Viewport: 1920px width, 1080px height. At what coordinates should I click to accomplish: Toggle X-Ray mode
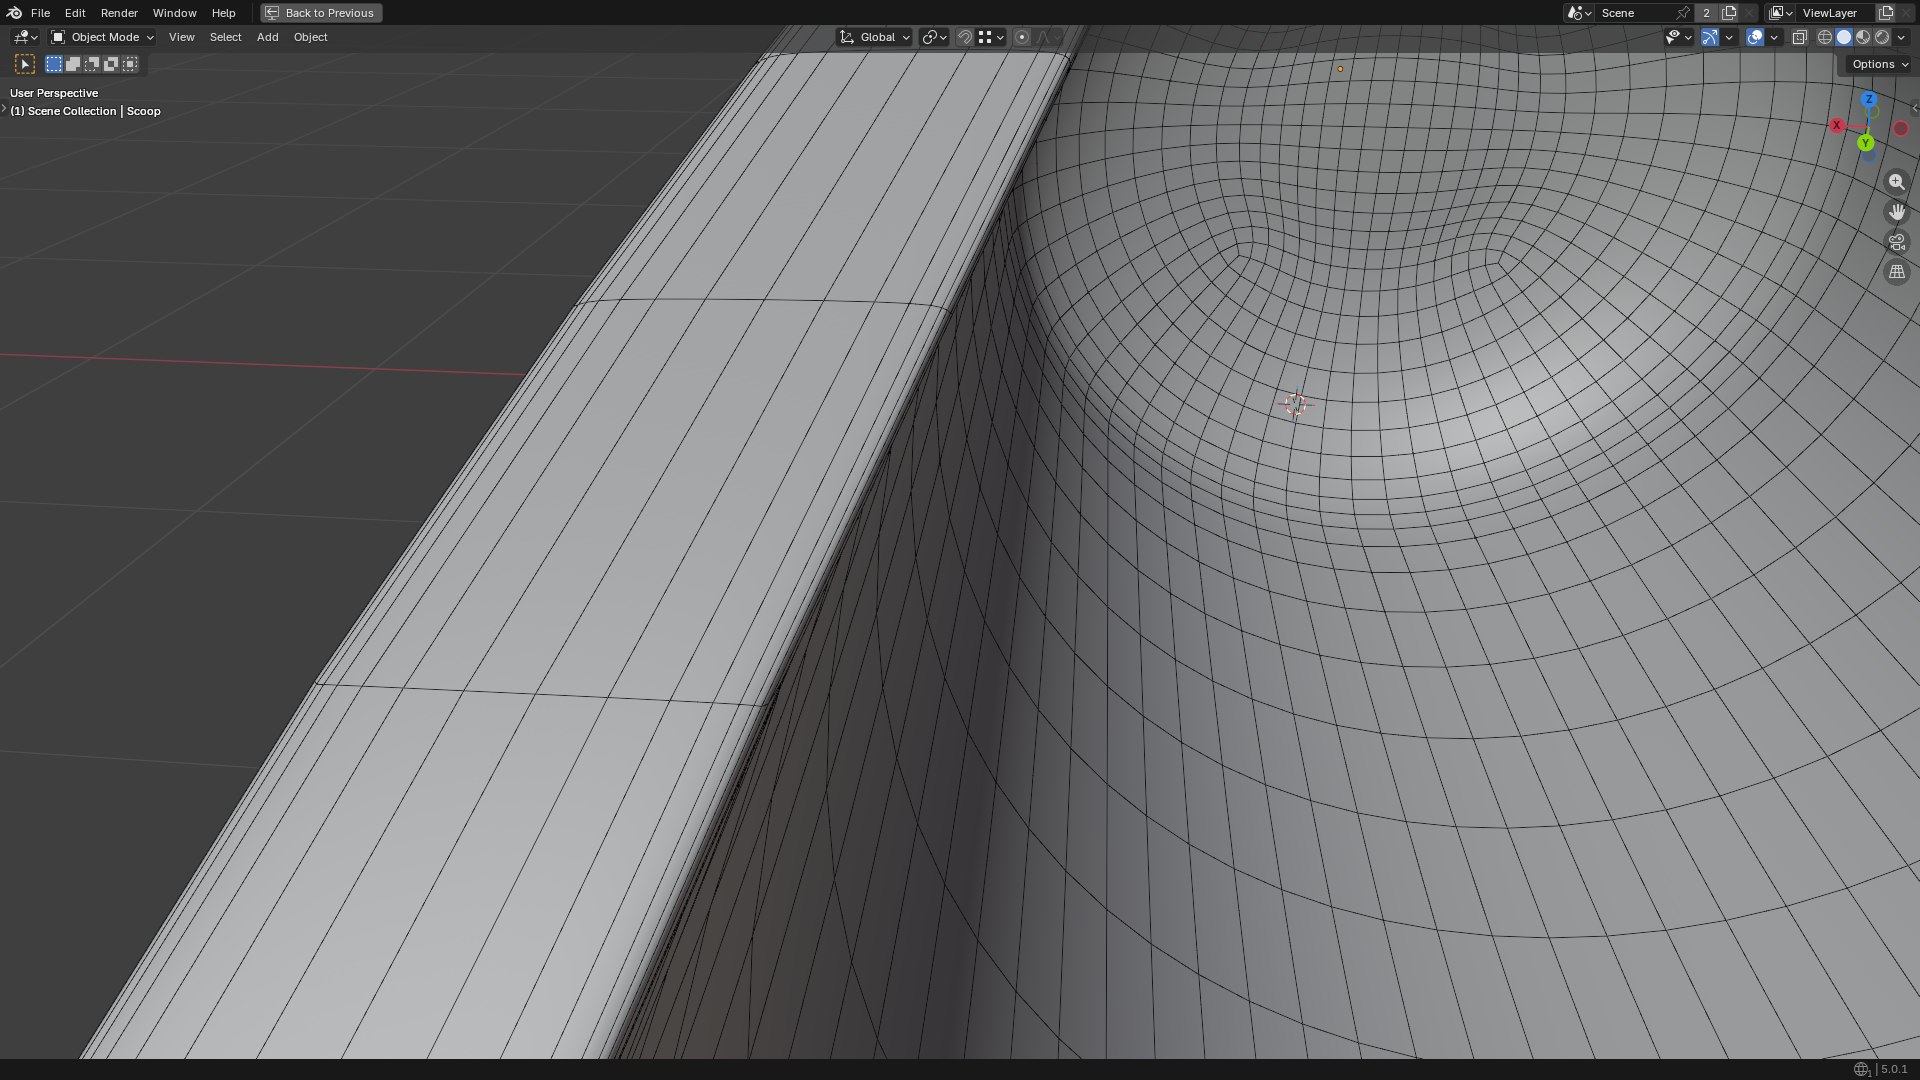click(1800, 37)
